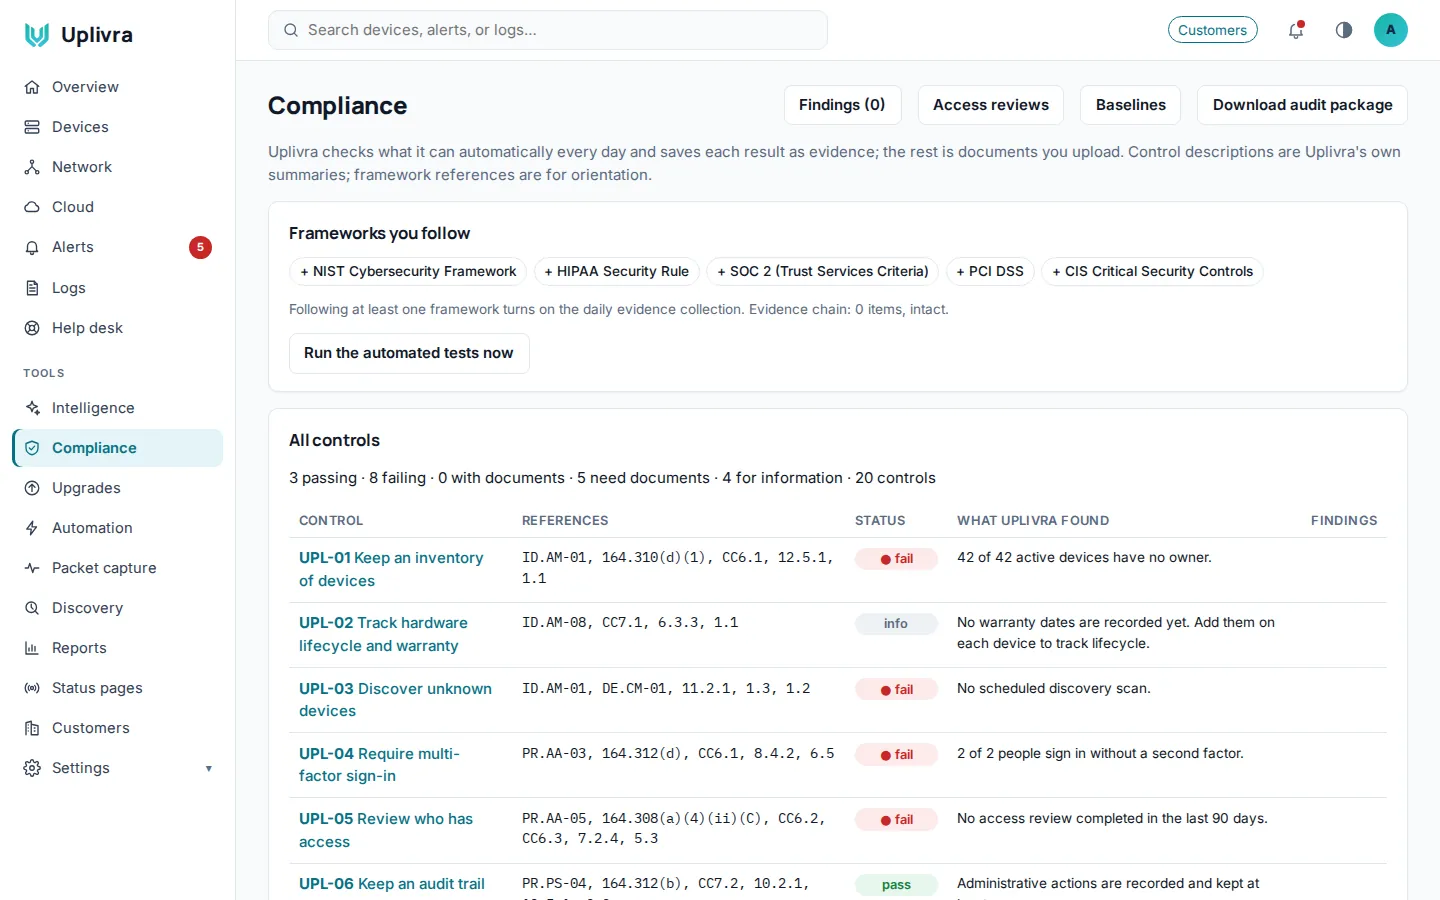Open Reports from sidebar
Viewport: 1440px width, 900px height.
[118, 648]
